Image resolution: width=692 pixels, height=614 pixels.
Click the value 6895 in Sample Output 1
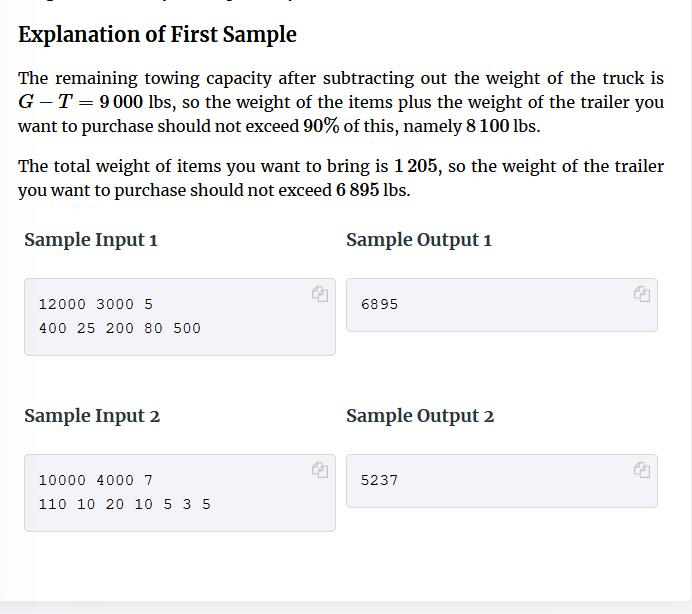[x=380, y=304]
